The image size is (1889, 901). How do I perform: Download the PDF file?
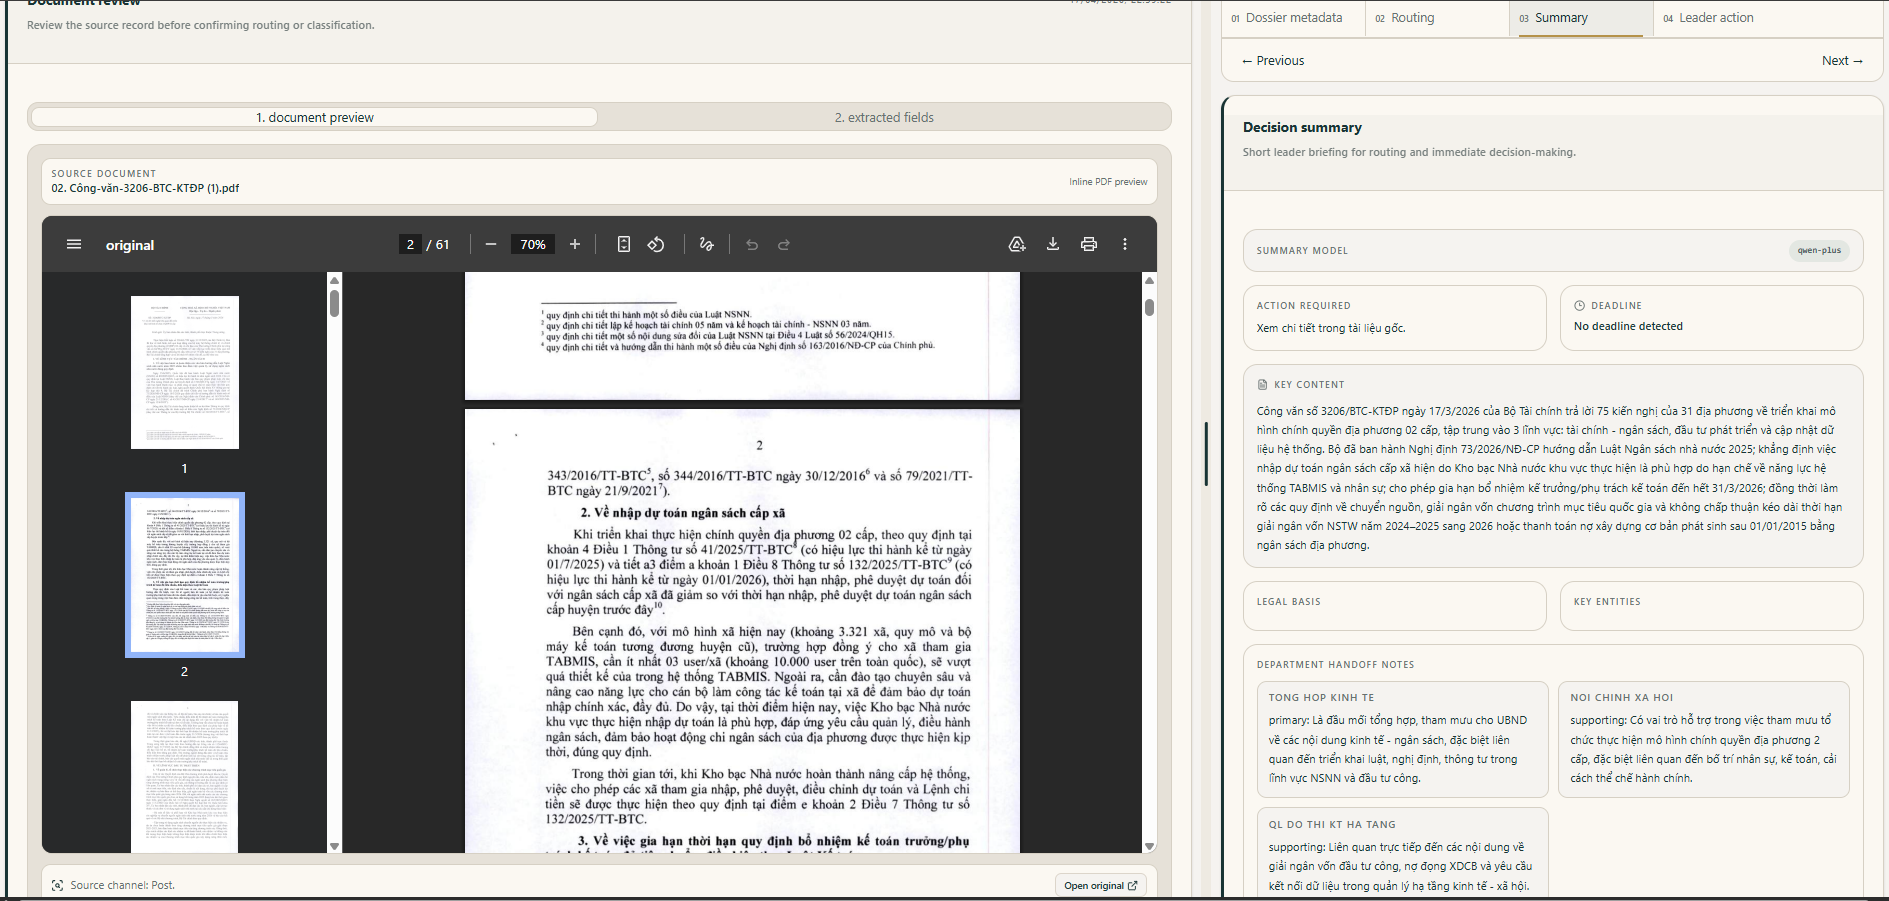coord(1053,245)
